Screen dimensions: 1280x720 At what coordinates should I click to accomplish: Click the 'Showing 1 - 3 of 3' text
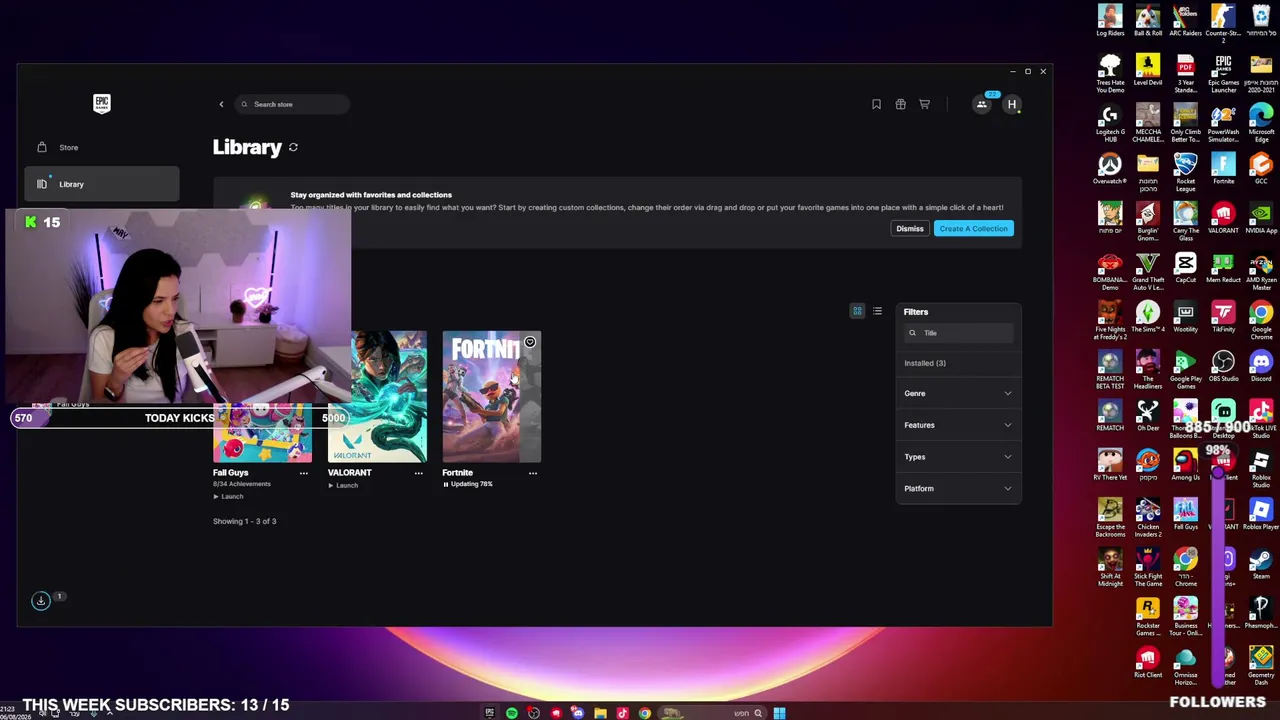[244, 521]
